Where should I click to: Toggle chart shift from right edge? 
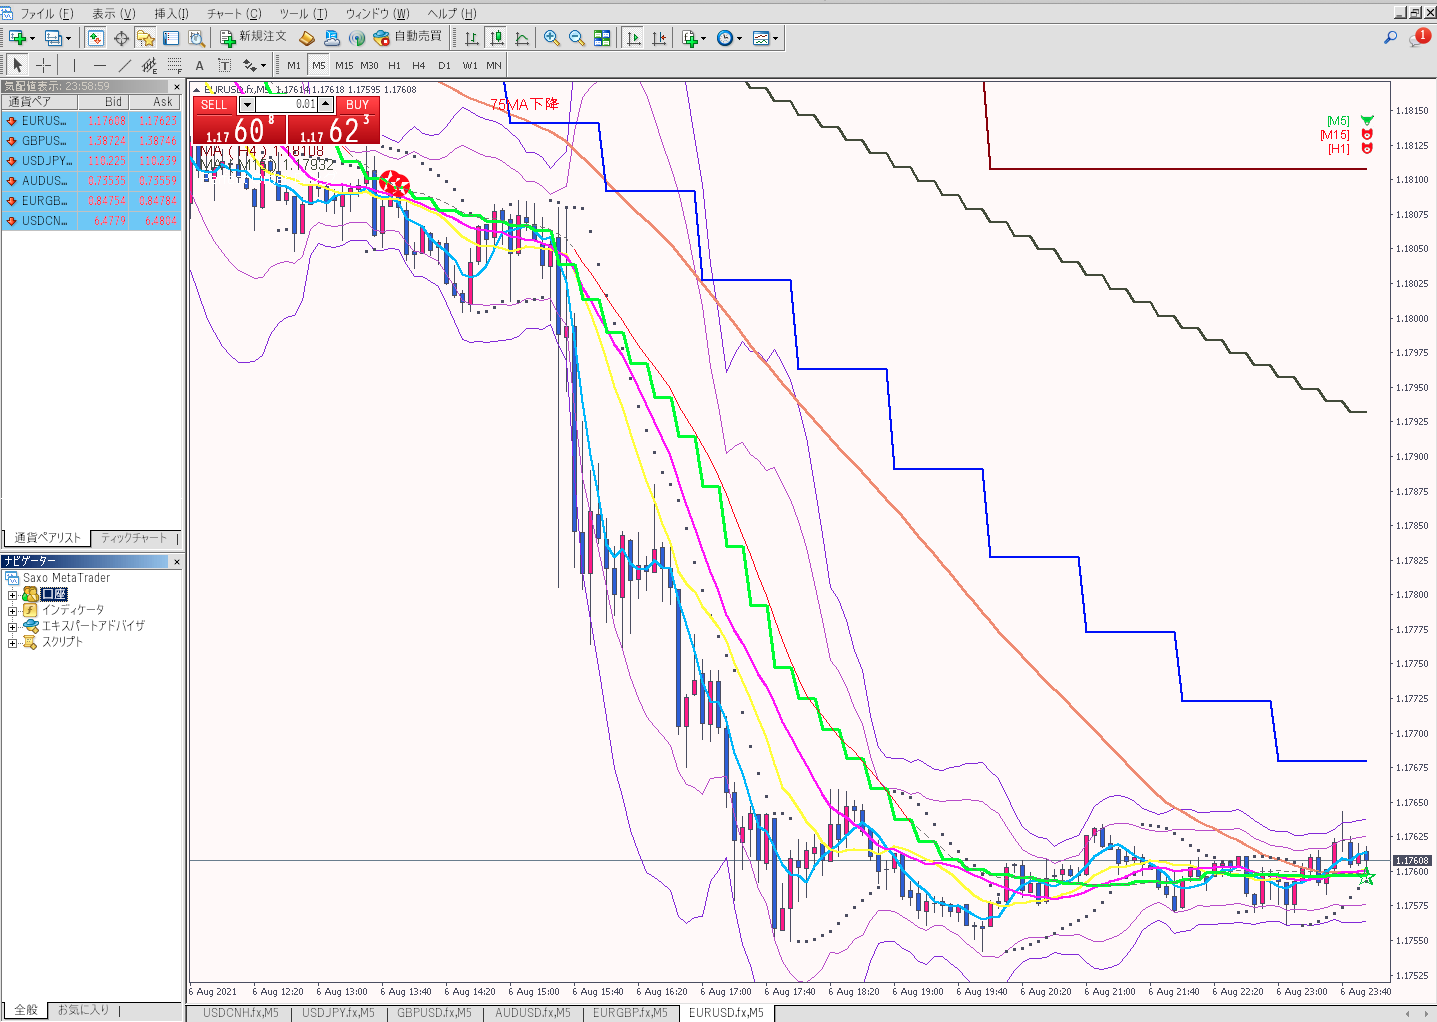[x=658, y=38]
